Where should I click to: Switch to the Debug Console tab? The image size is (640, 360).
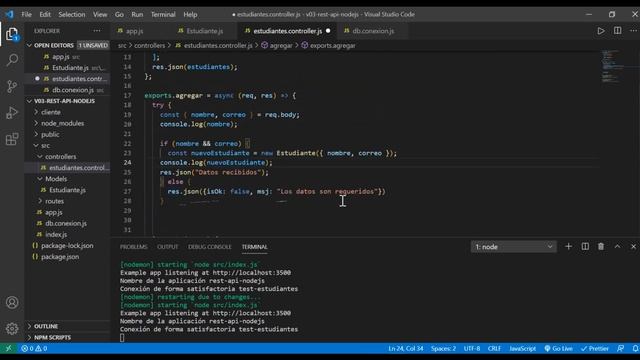coord(210,247)
